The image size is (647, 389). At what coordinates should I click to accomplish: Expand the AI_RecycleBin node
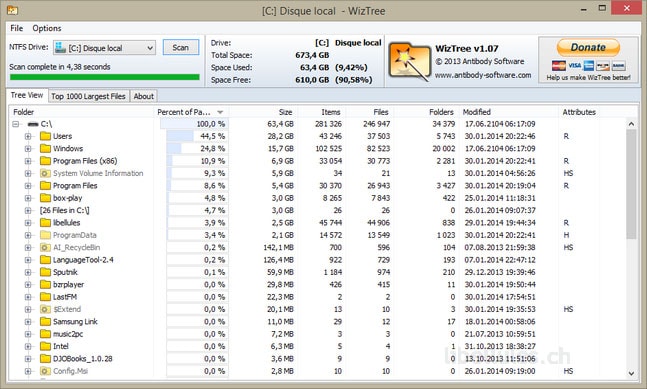point(28,248)
